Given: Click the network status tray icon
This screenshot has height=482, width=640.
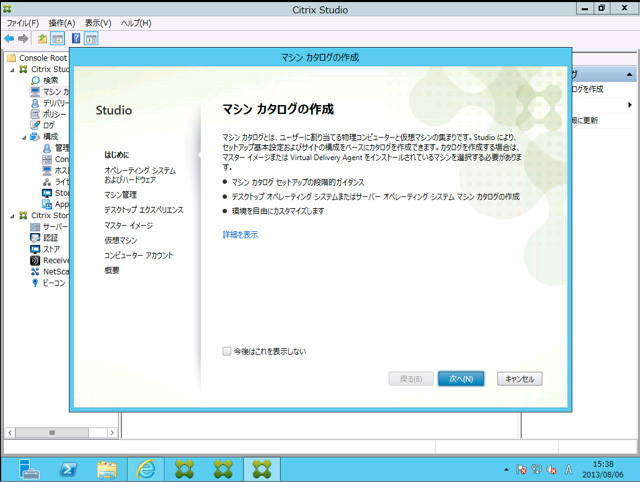Looking at the screenshot, I should coord(536,470).
